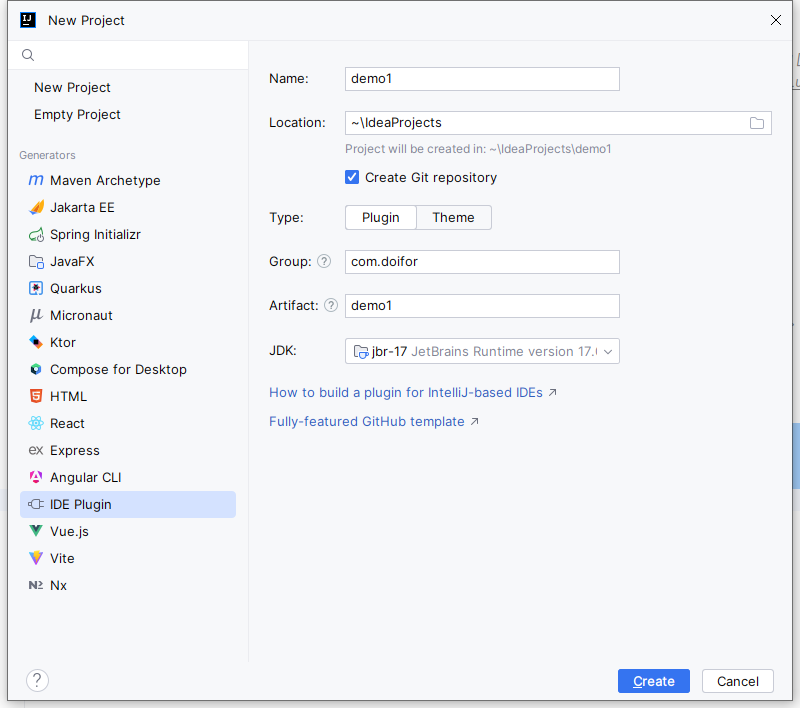Click the search magnifier icon
This screenshot has height=708, width=800.
tap(28, 55)
